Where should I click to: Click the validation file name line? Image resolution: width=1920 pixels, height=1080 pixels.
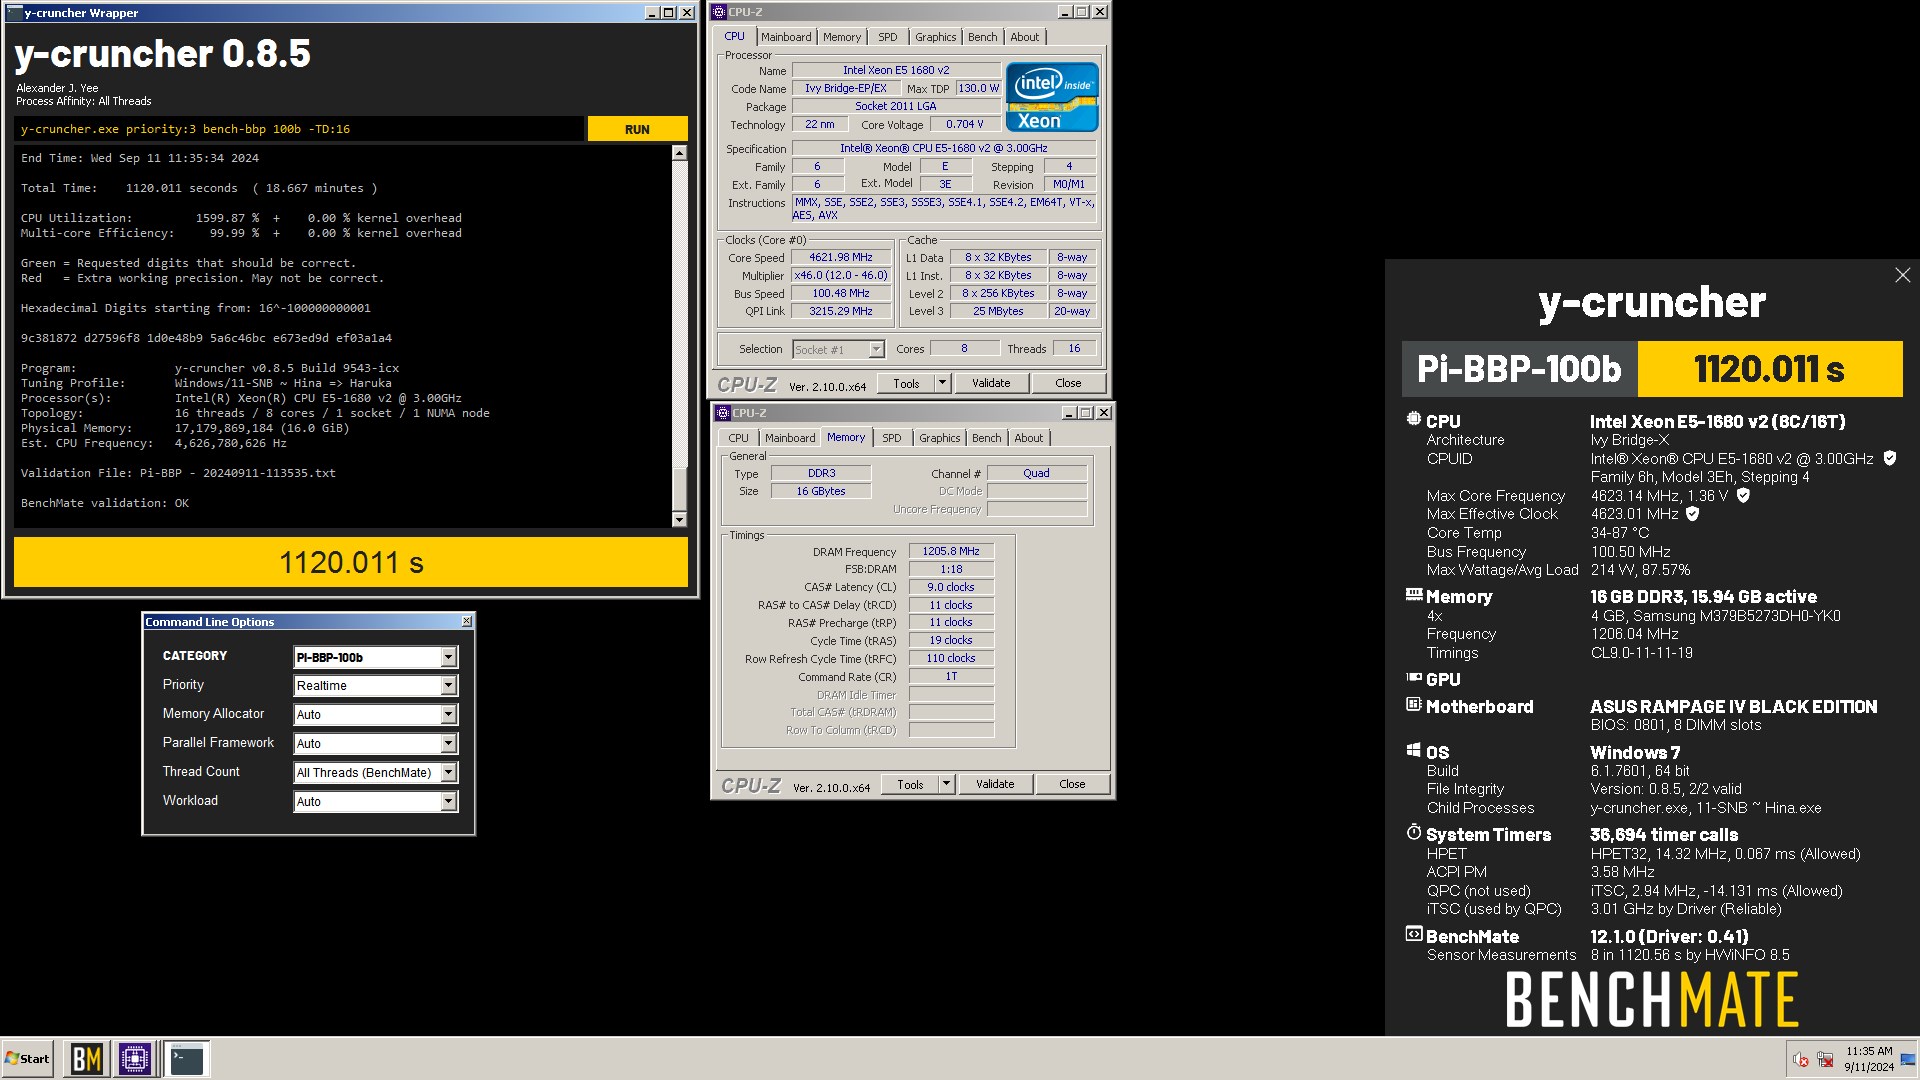click(x=178, y=473)
